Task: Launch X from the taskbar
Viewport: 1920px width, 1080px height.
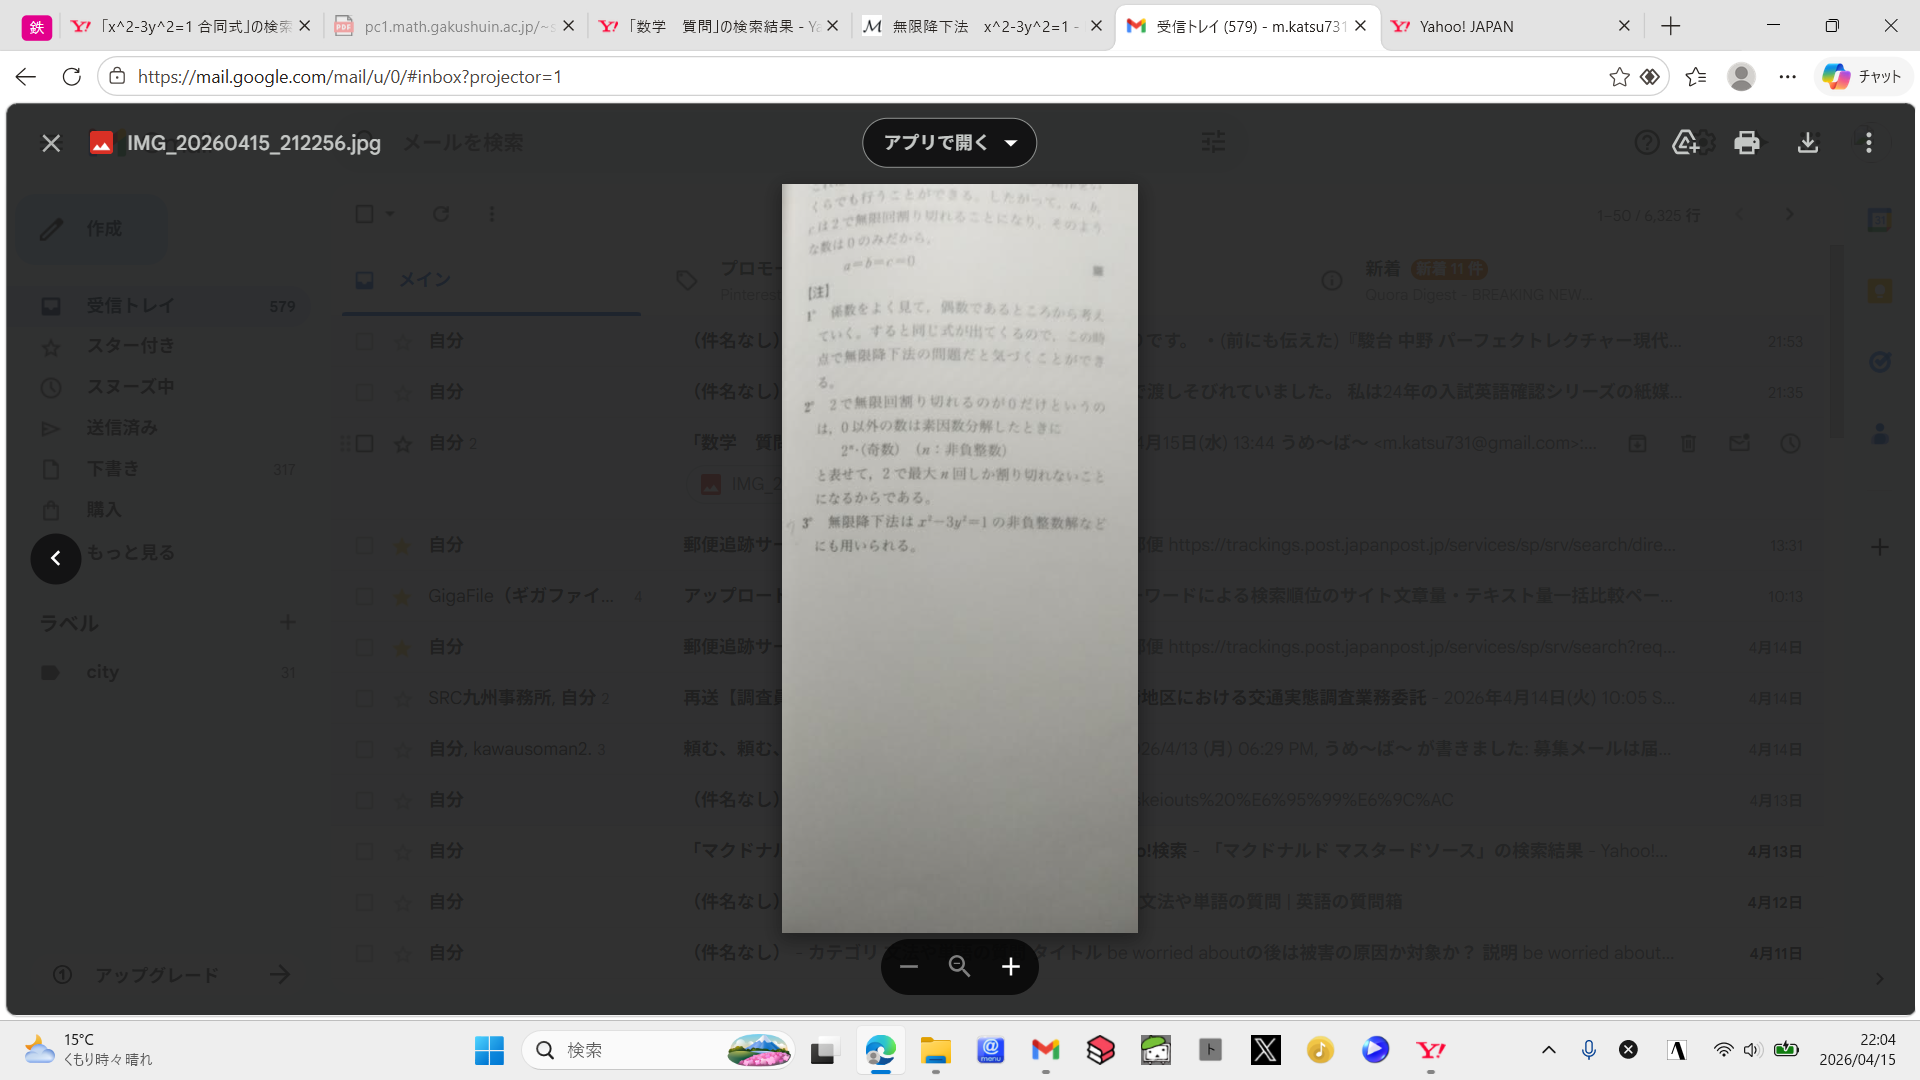Action: (1265, 1050)
